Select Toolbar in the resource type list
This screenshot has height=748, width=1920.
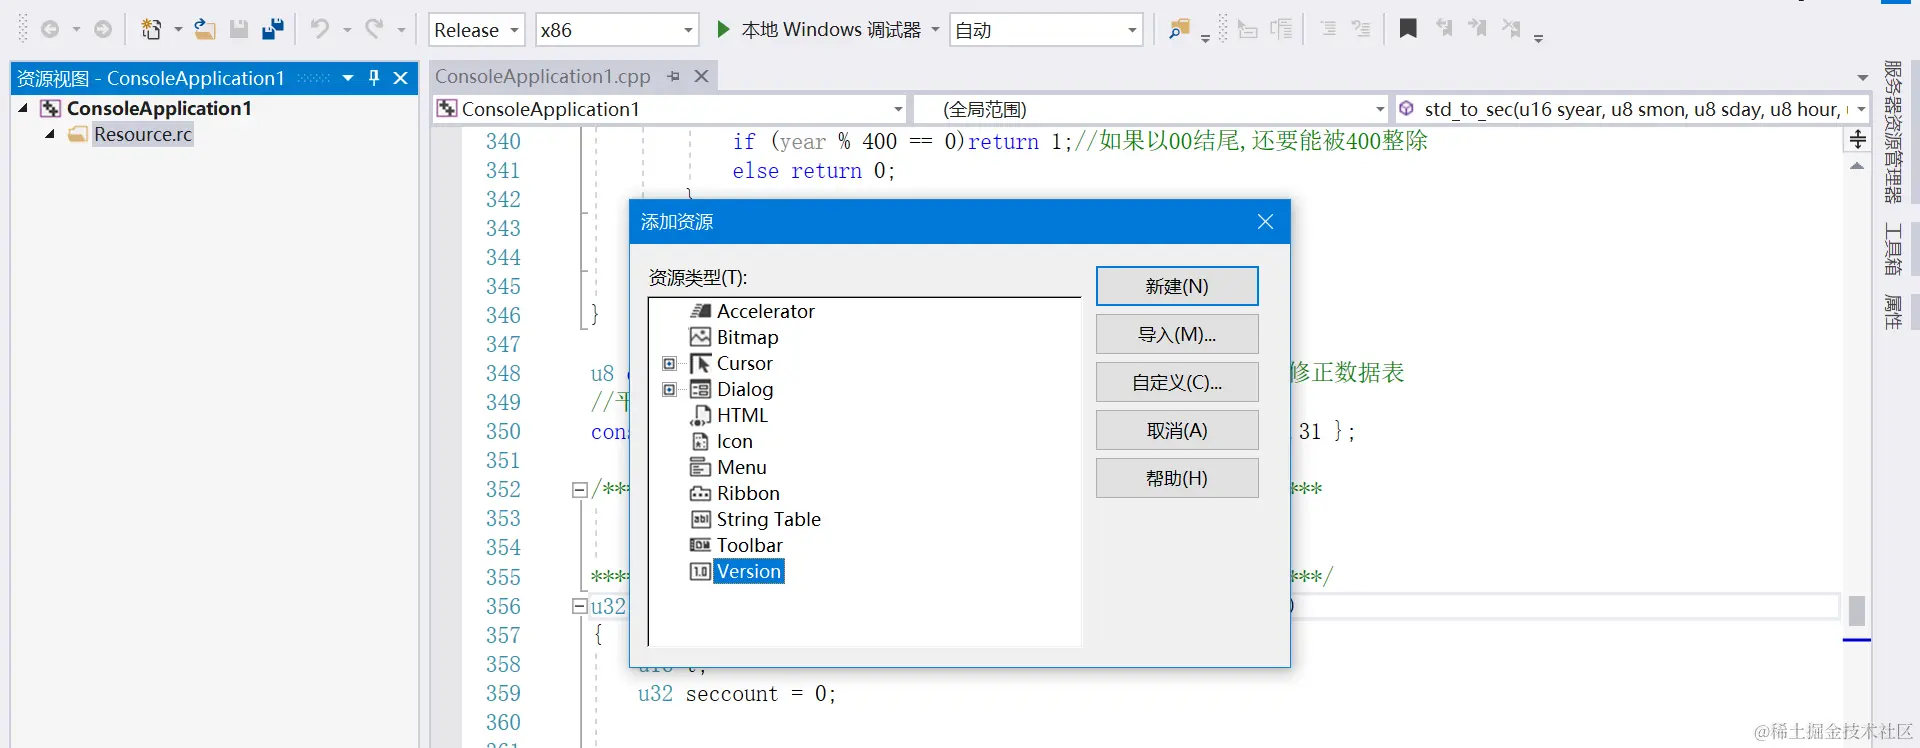pyautogui.click(x=737, y=545)
